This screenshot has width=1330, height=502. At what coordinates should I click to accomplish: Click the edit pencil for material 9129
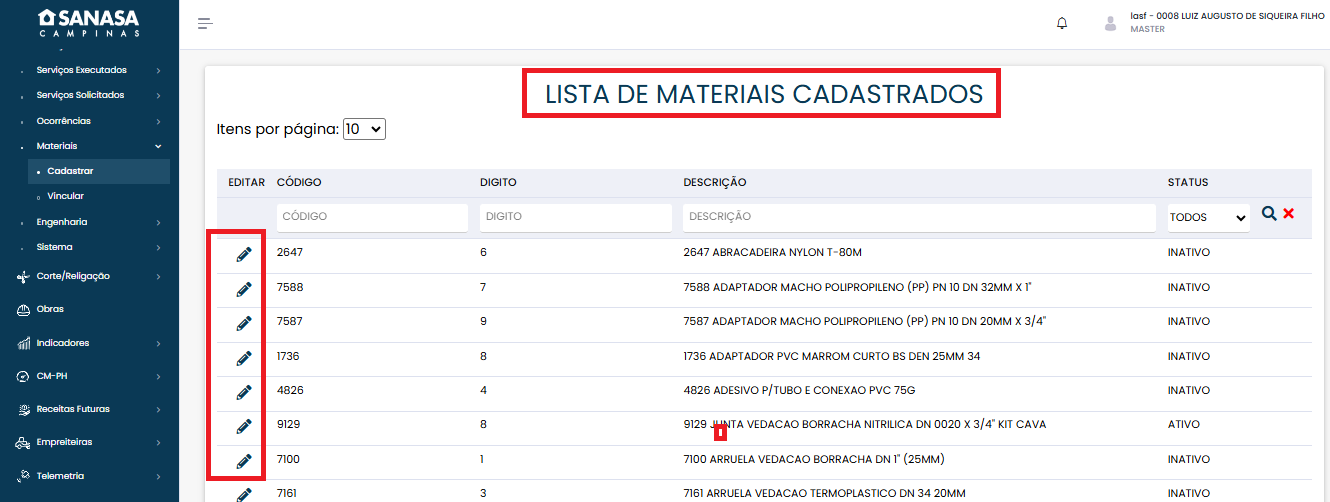(244, 426)
